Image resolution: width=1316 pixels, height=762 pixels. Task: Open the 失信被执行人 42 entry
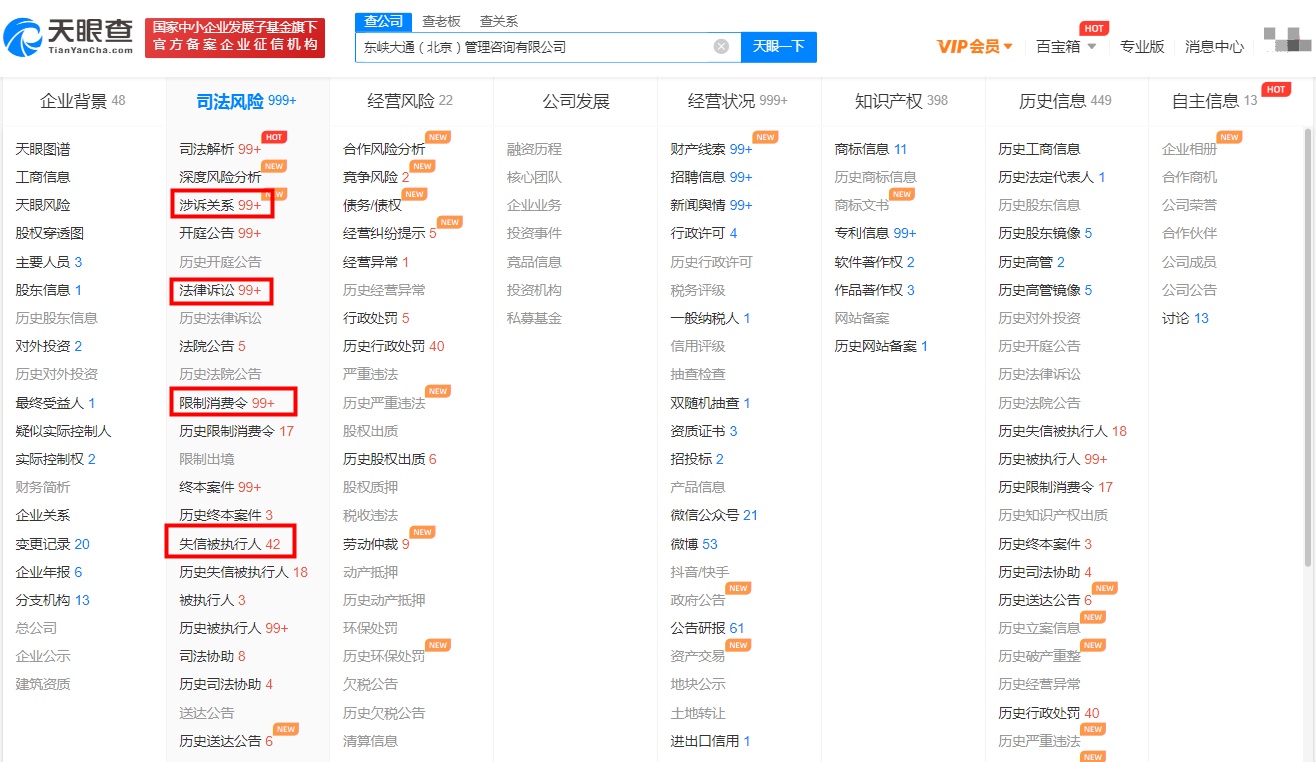point(230,544)
